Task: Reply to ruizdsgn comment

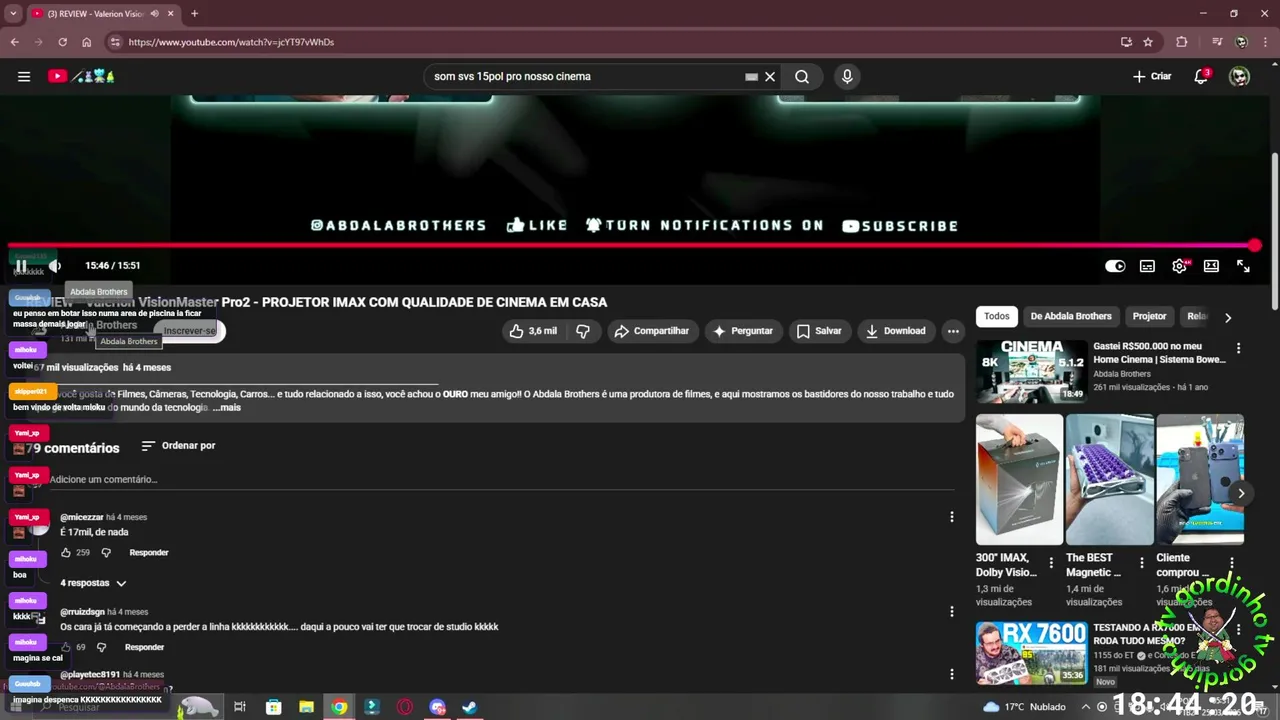Action: click(144, 648)
